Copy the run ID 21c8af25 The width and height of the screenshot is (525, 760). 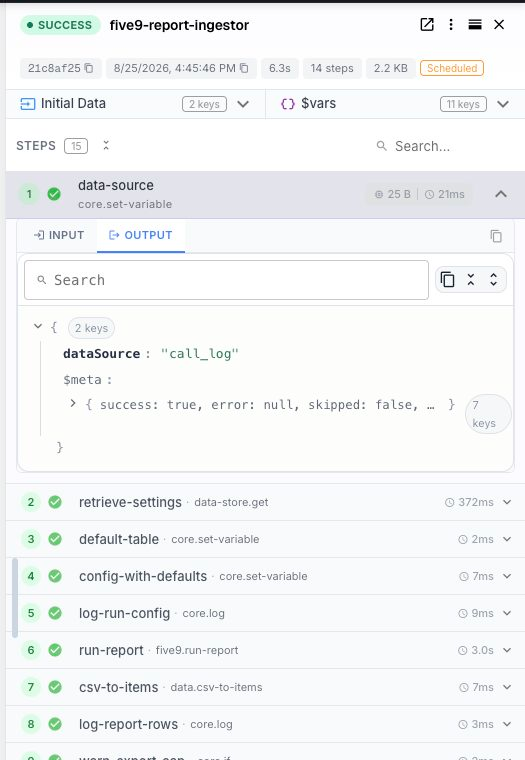89,68
